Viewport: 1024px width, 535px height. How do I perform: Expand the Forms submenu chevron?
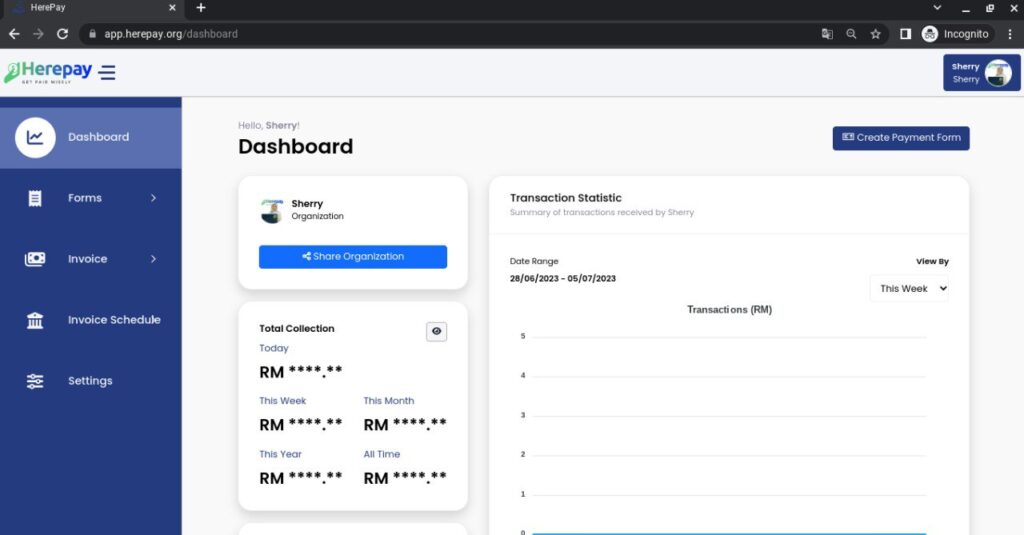(153, 198)
